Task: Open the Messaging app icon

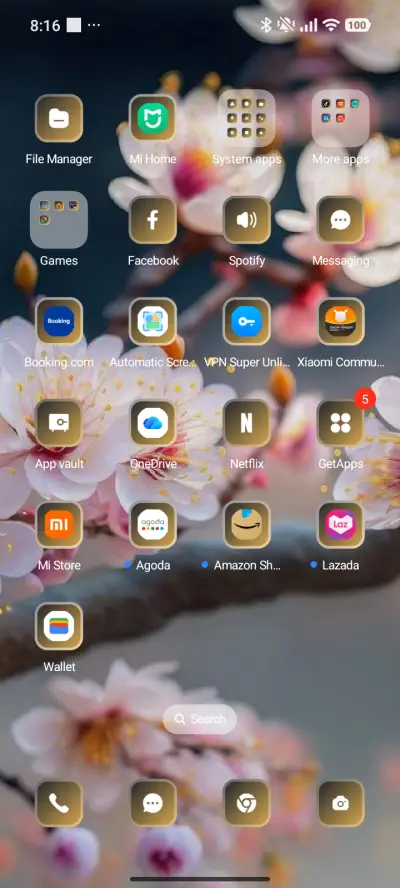Action: coord(340,220)
